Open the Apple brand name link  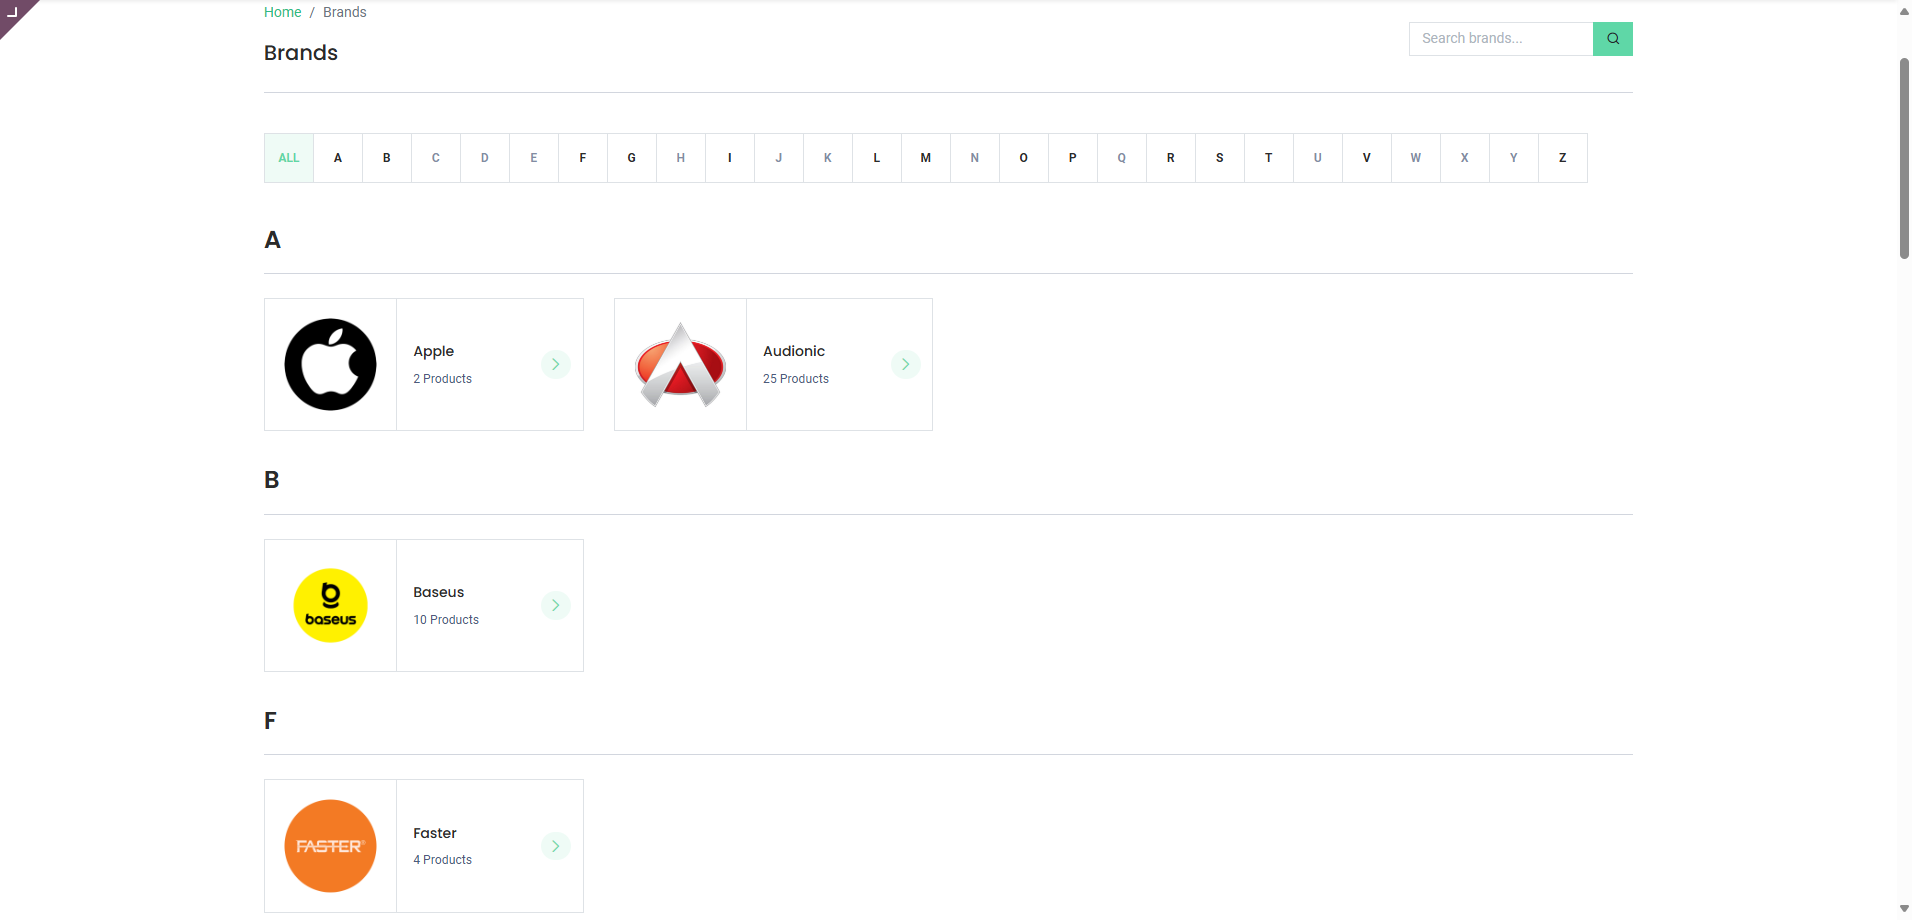point(433,351)
